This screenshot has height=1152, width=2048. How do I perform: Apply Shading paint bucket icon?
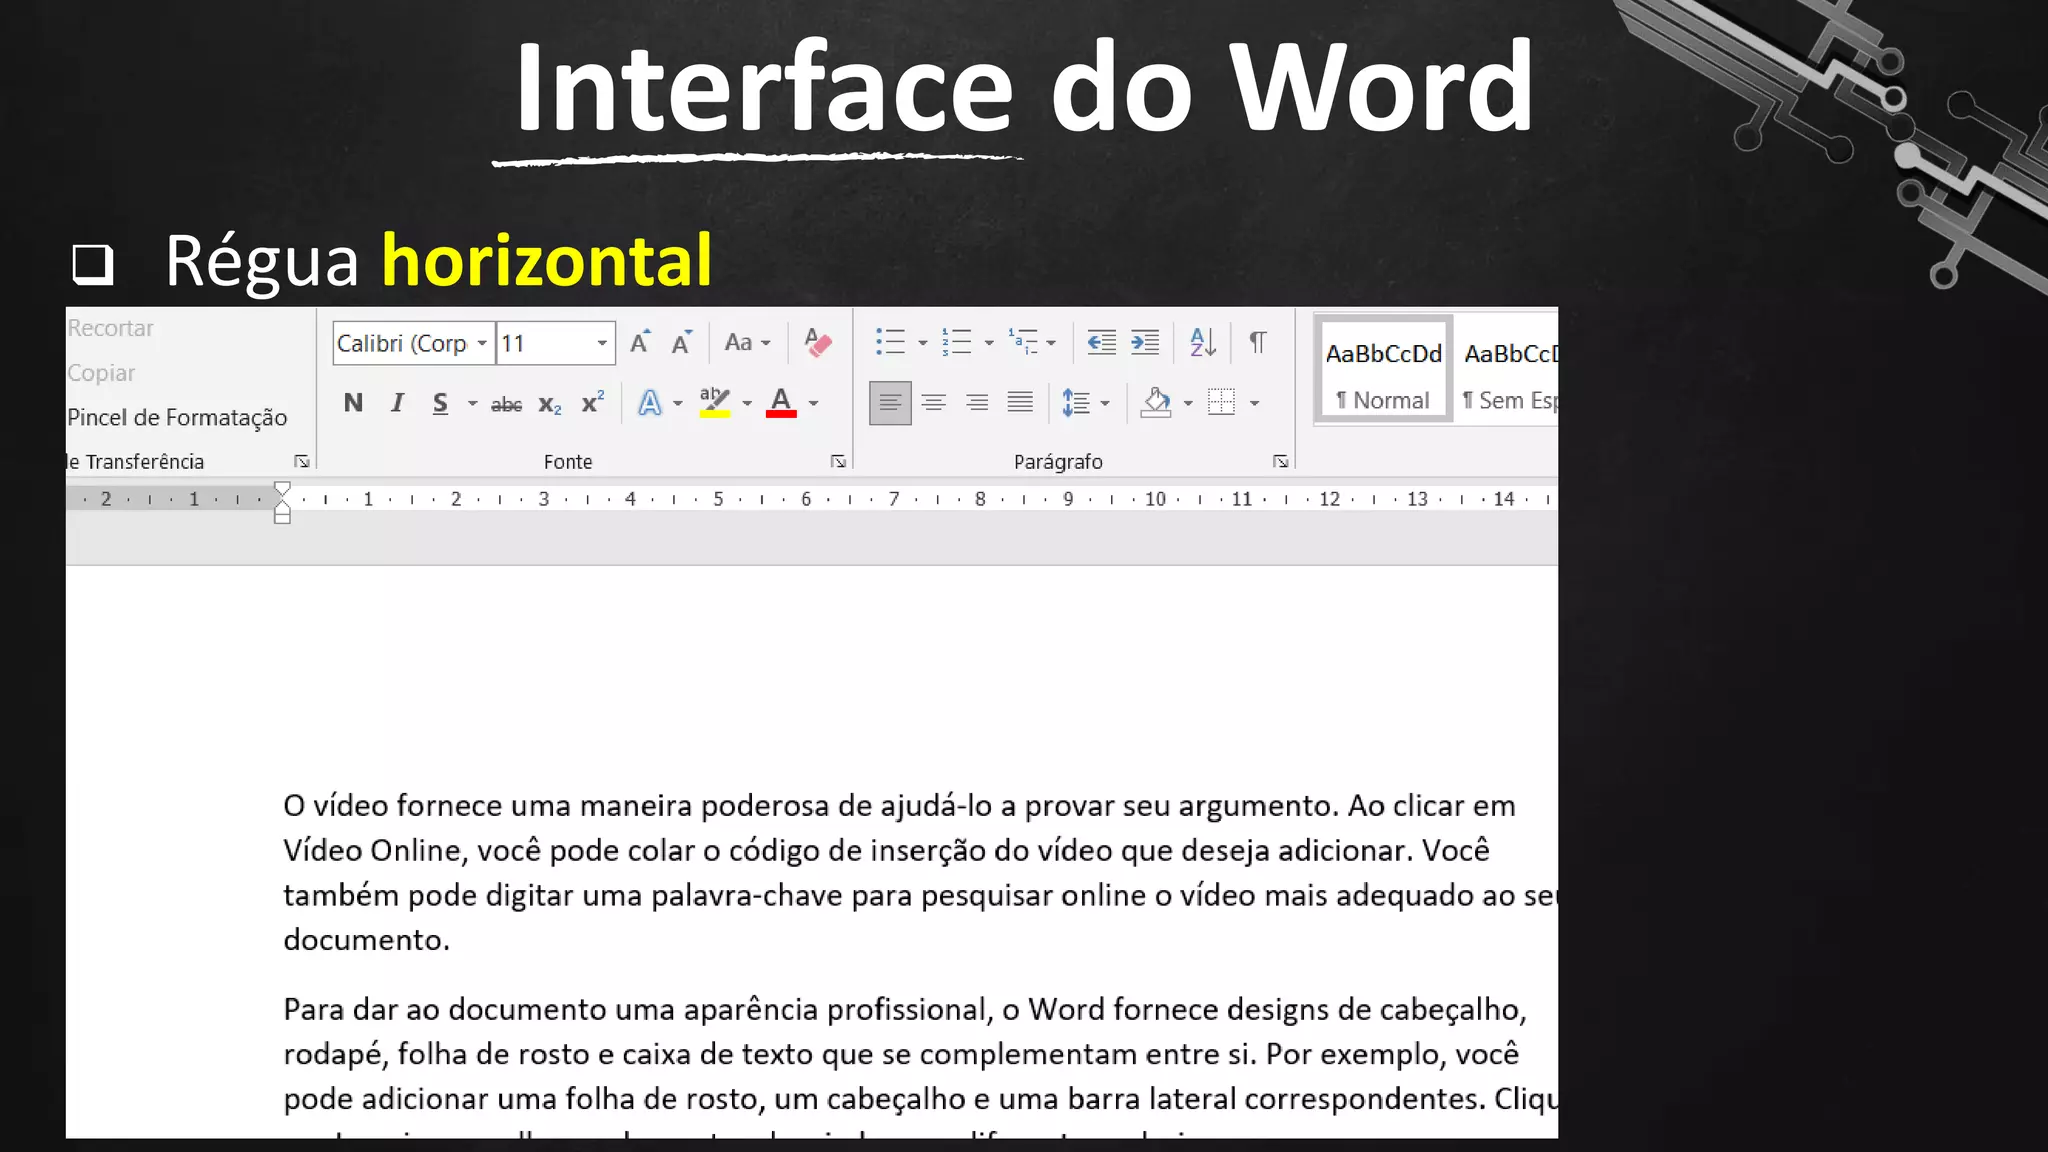[x=1156, y=403]
